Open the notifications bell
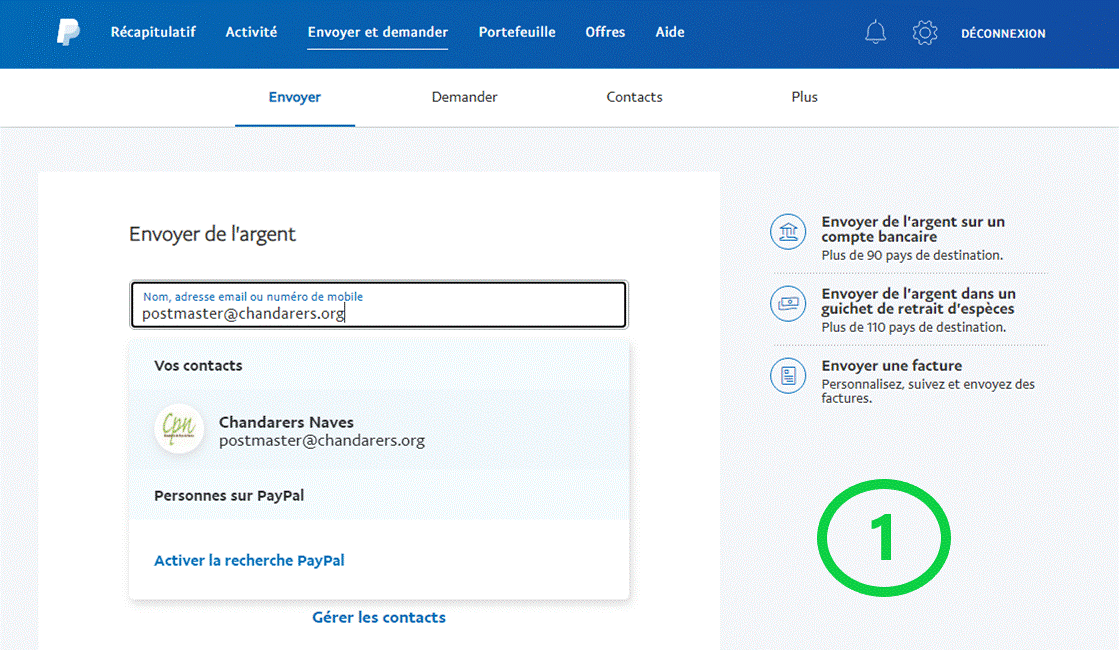 (876, 33)
